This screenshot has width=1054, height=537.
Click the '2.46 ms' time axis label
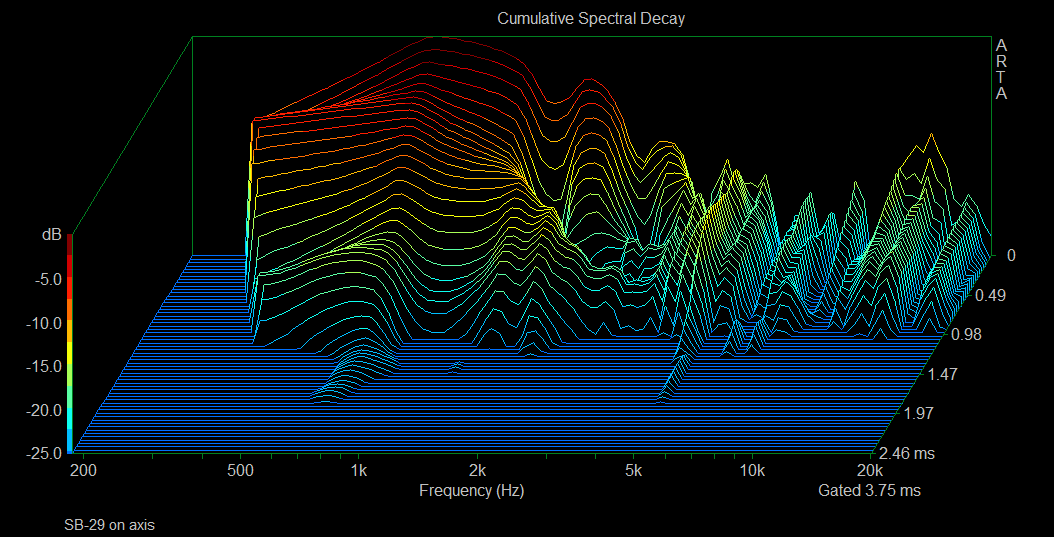907,454
